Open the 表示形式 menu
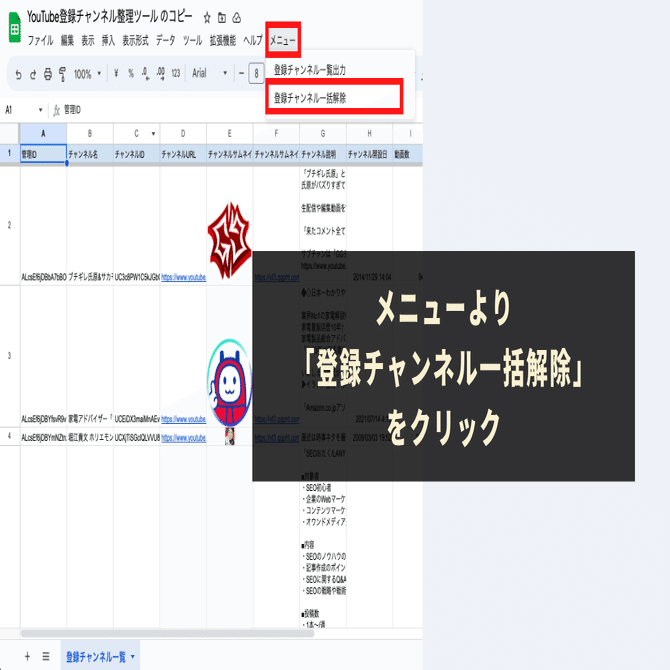Screen dimensions: 670x670 135,41
